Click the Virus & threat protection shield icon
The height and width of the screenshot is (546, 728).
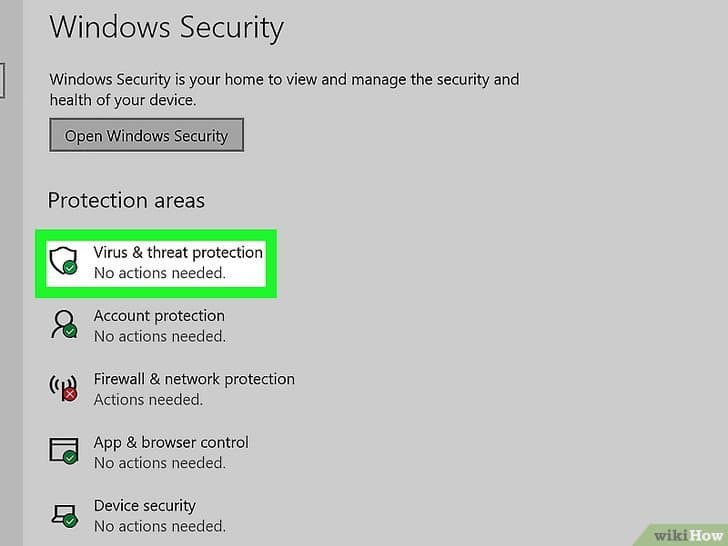click(64, 260)
